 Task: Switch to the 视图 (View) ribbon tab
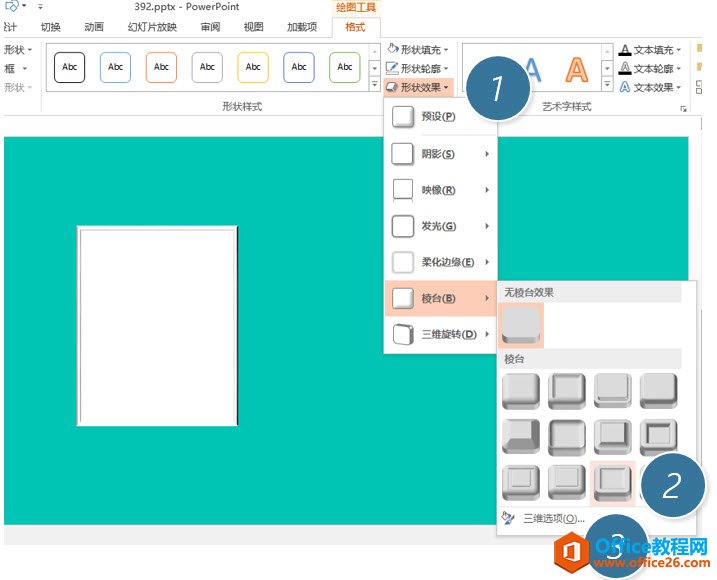click(x=254, y=27)
